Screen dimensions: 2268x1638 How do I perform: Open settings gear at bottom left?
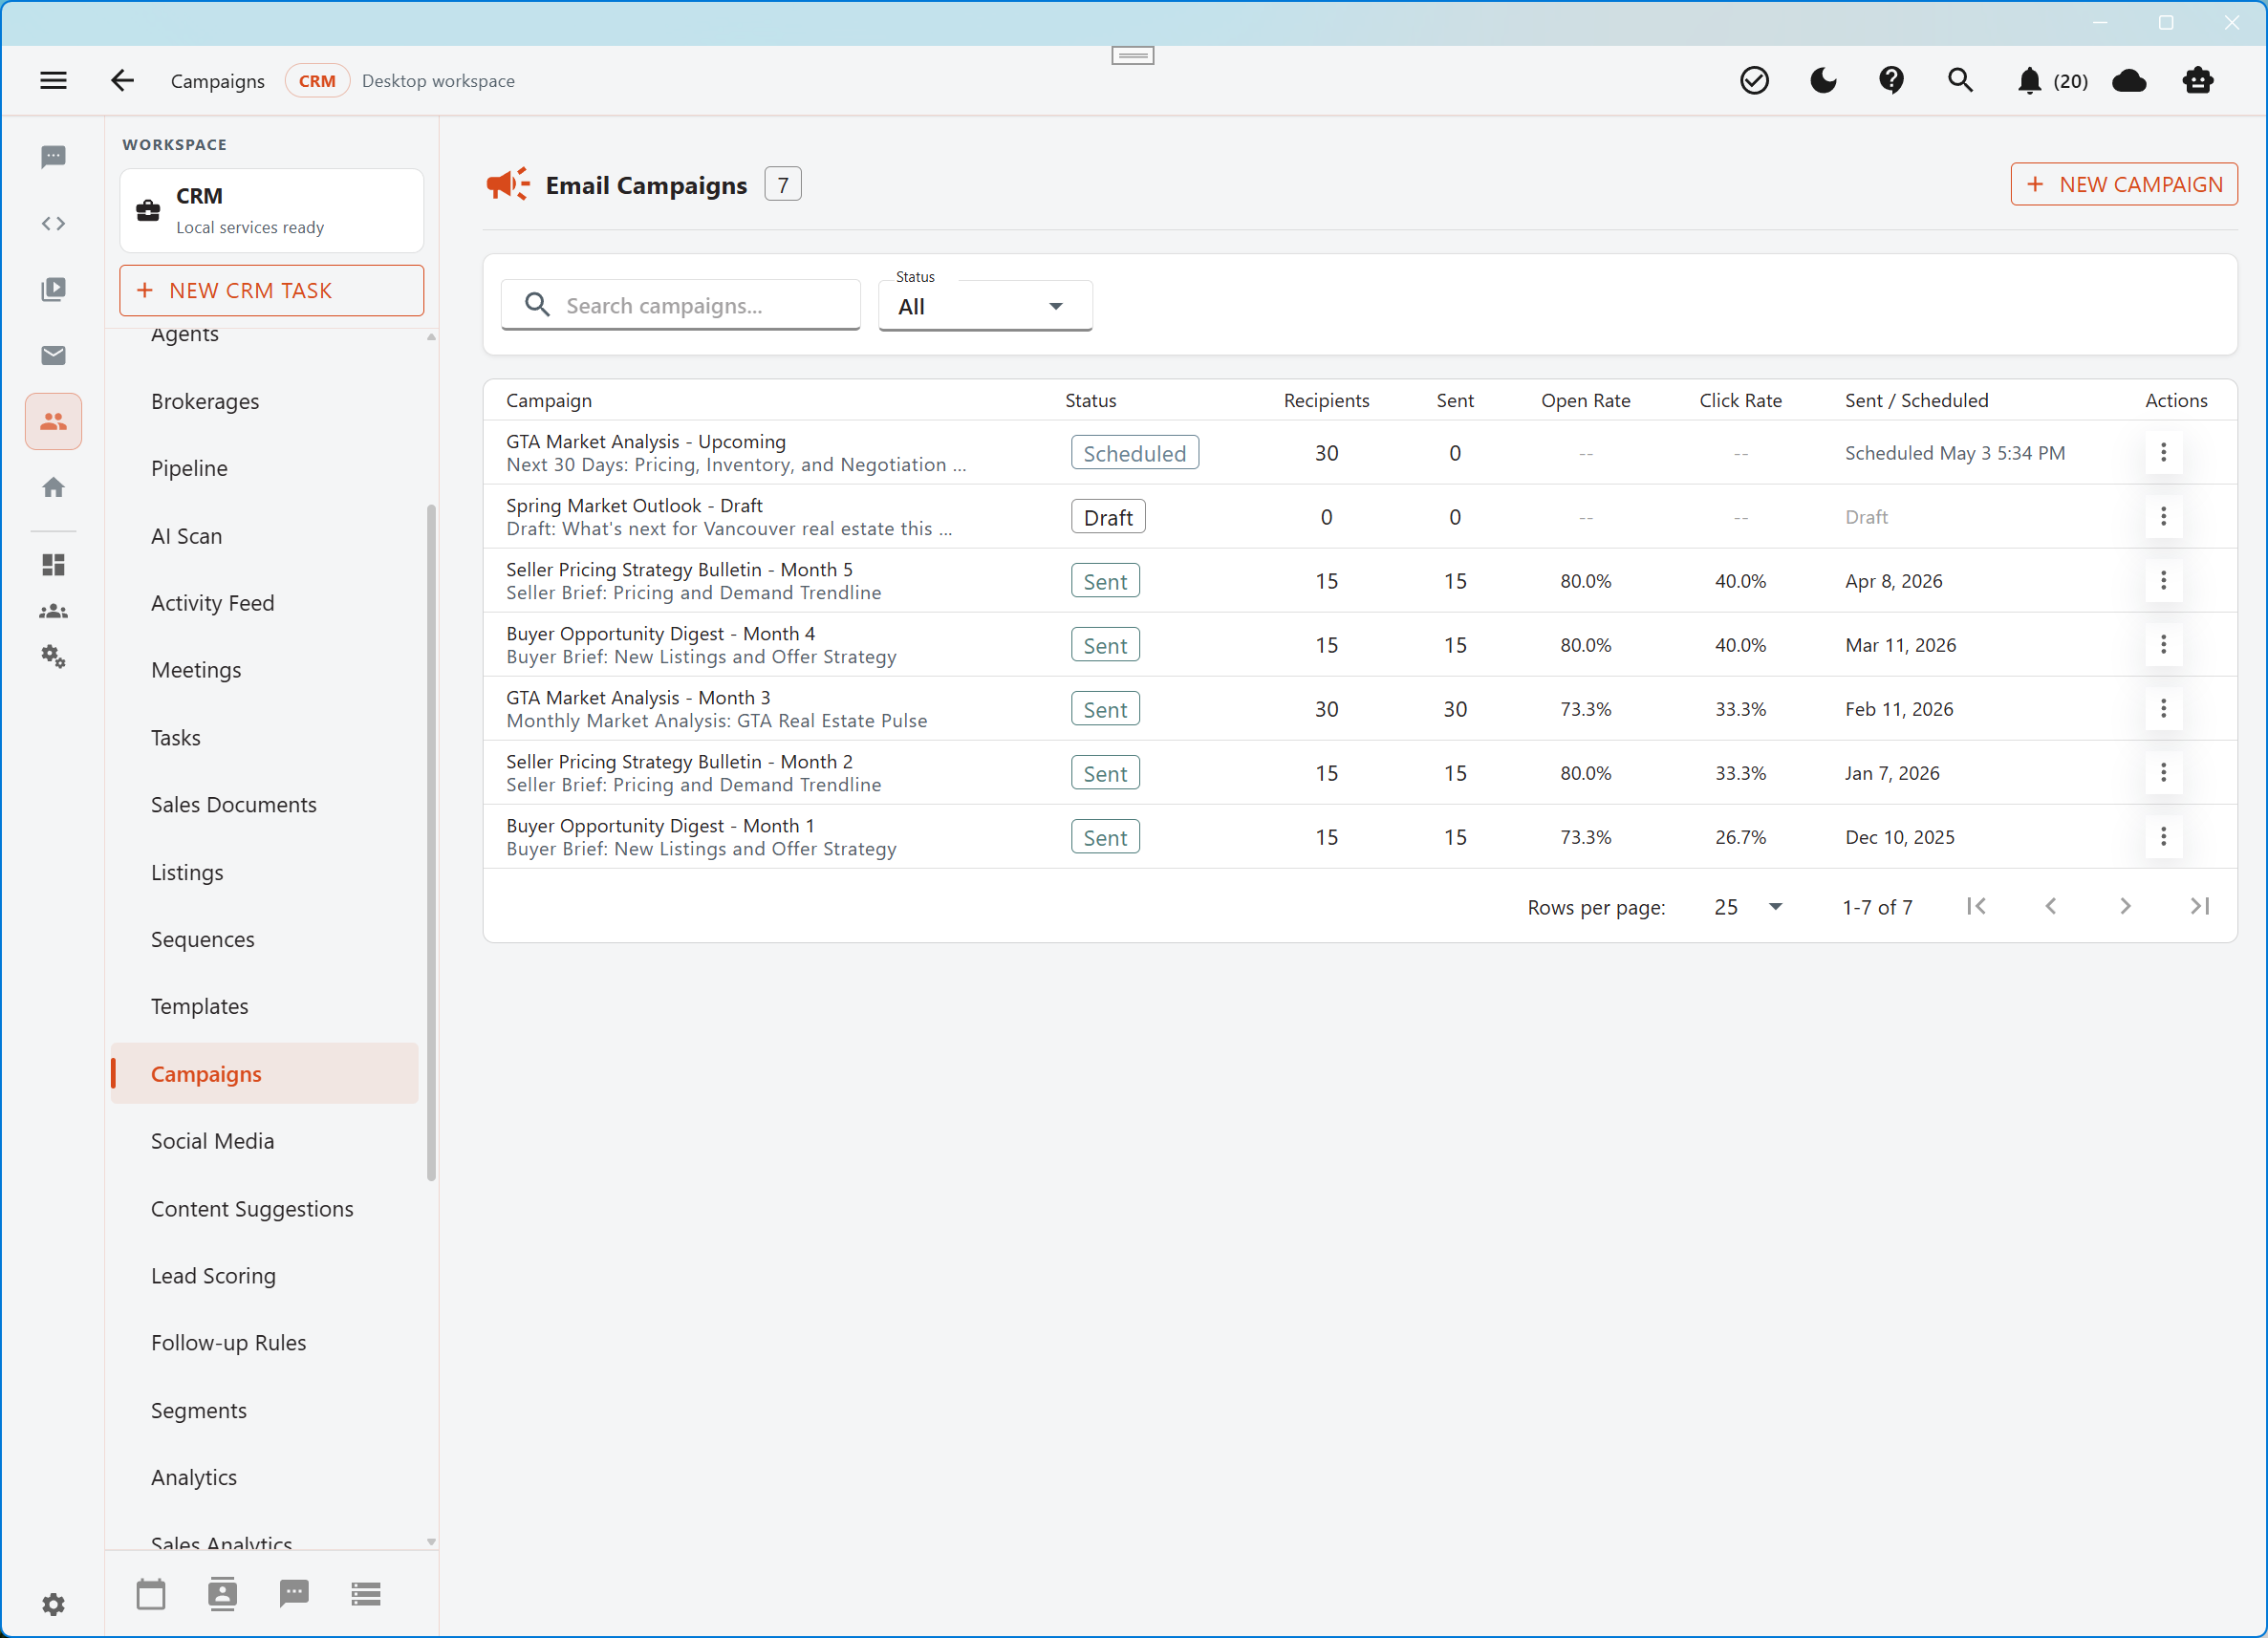[x=53, y=1604]
